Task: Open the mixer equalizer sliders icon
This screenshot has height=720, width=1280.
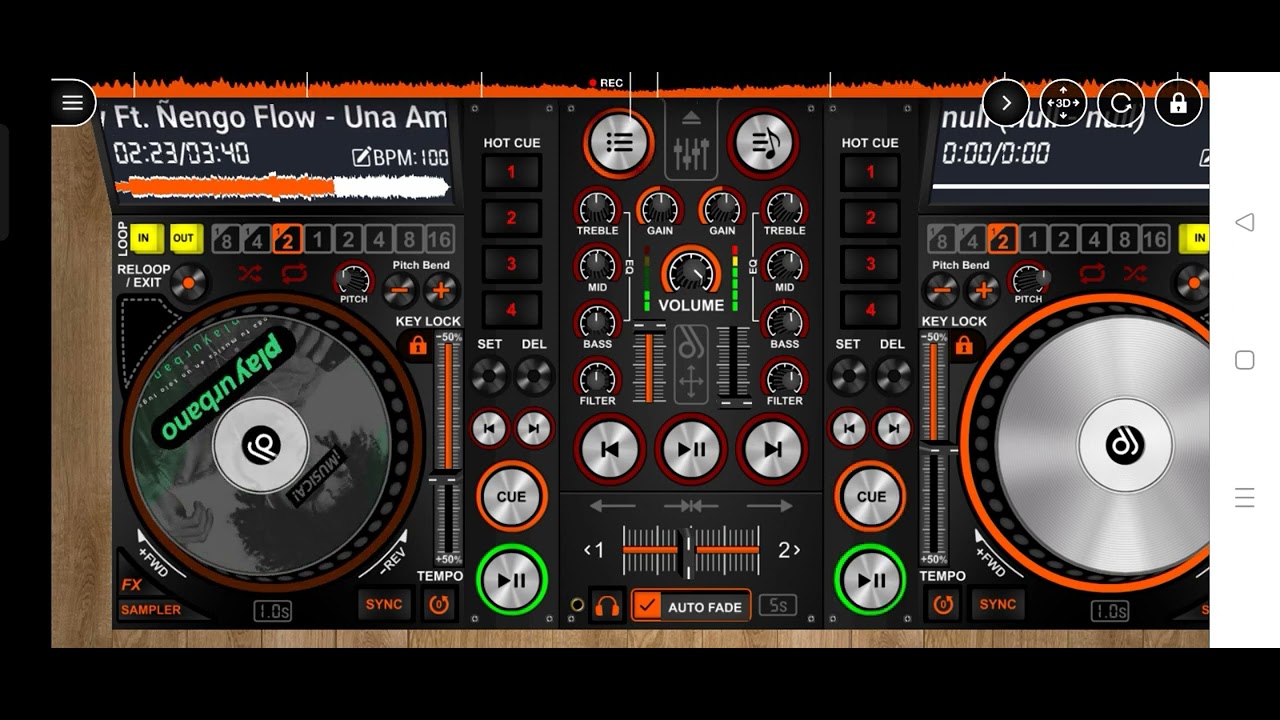Action: [691, 144]
